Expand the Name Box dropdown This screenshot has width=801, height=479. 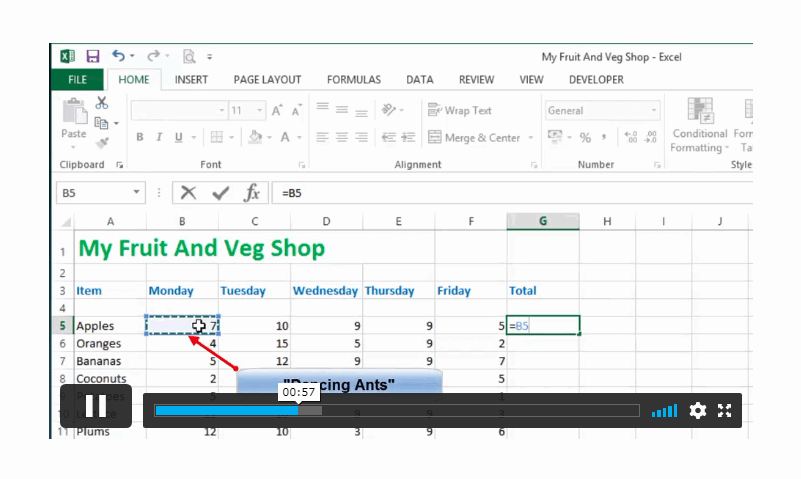click(136, 193)
